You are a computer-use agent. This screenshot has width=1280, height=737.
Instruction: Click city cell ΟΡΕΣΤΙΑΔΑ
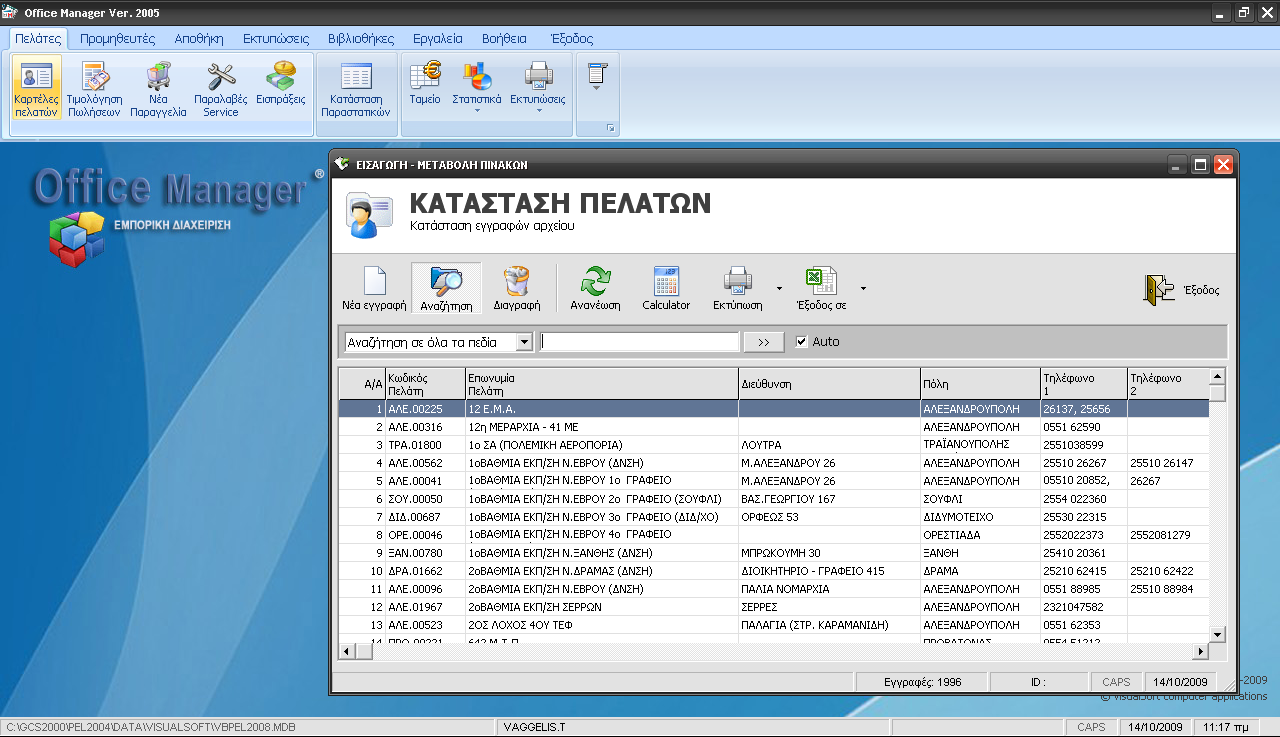(980, 535)
